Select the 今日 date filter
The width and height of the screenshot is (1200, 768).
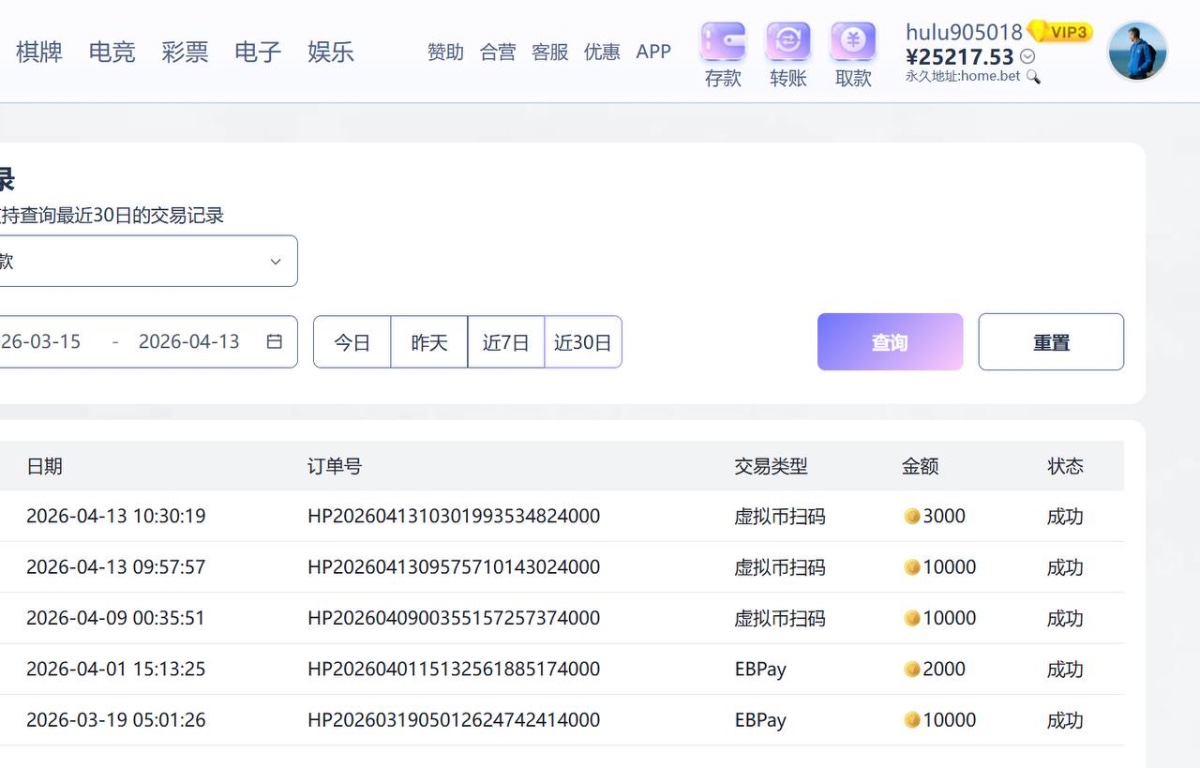click(353, 341)
